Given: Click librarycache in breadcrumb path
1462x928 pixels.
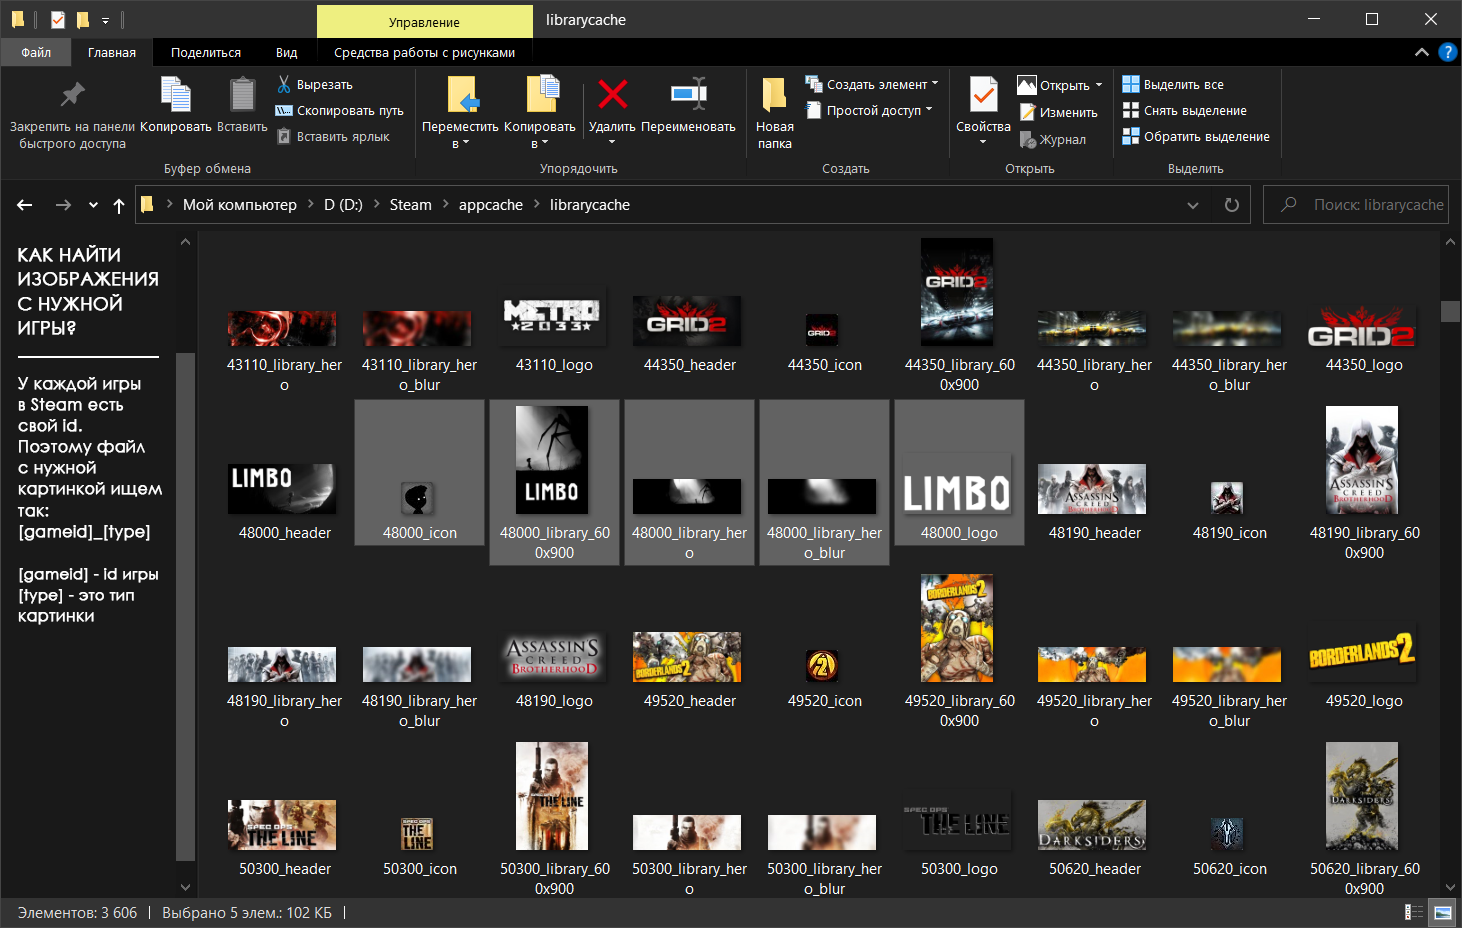Looking at the screenshot, I should point(590,205).
